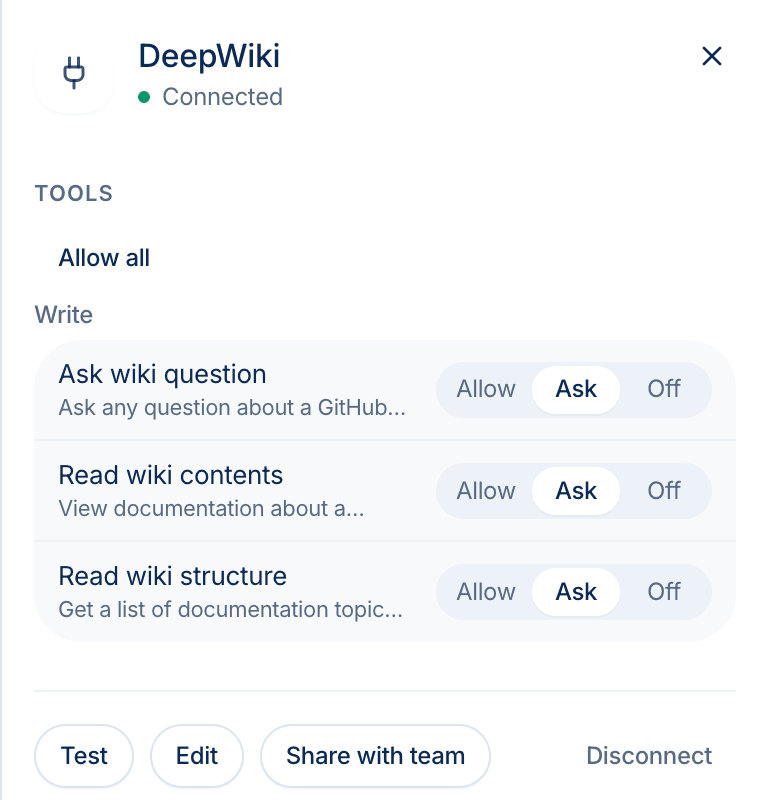The height and width of the screenshot is (800, 768).
Task: Select the Read wiki structure tool title
Action: coord(172,576)
